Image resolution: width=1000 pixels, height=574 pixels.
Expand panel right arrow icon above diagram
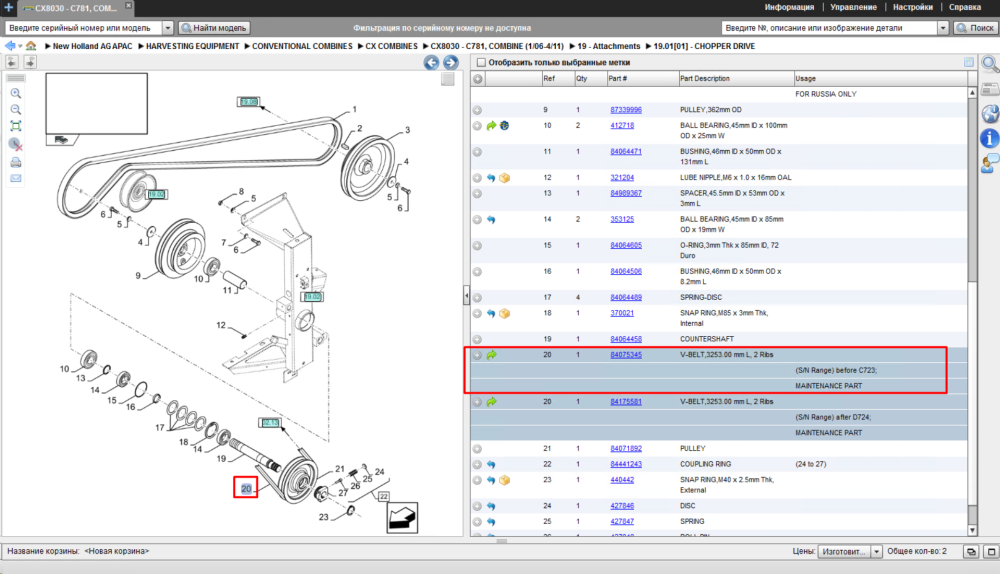coord(30,62)
